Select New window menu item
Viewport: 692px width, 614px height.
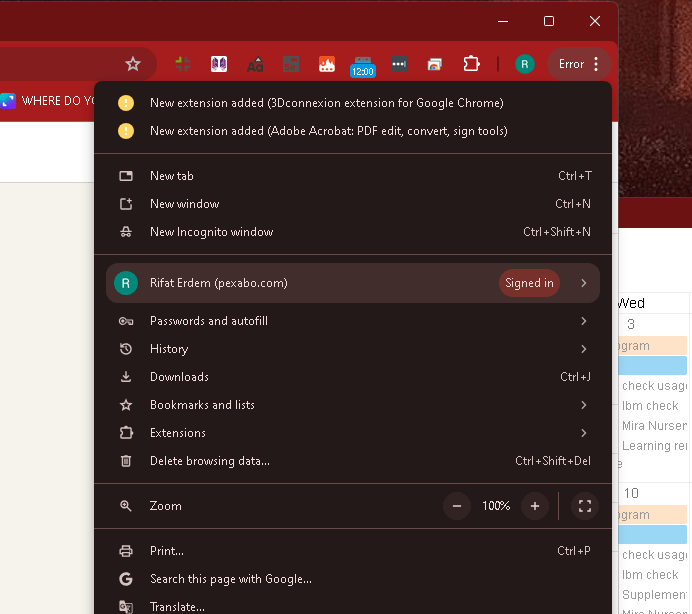353,204
